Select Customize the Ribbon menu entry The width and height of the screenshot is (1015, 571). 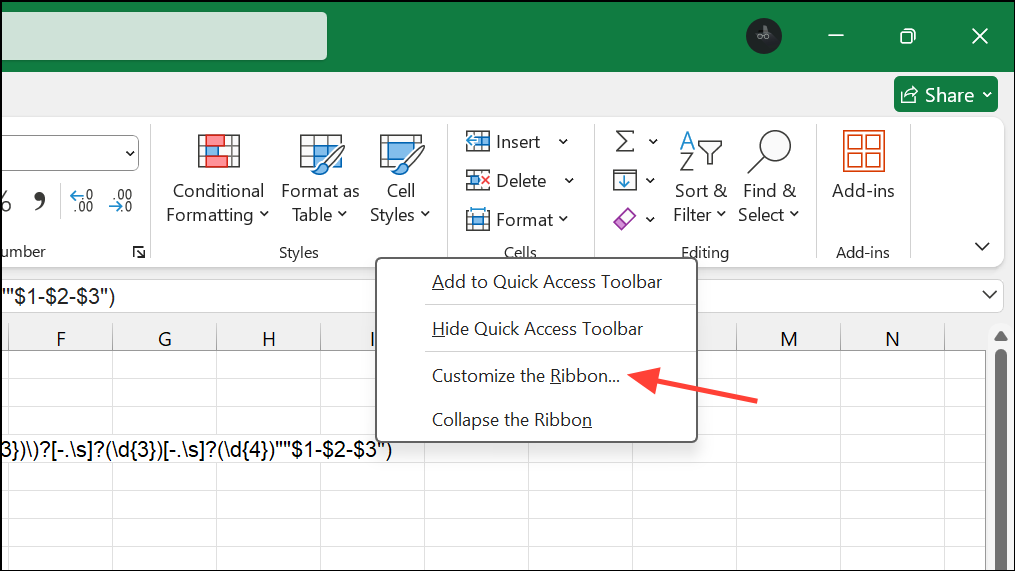tap(526, 376)
